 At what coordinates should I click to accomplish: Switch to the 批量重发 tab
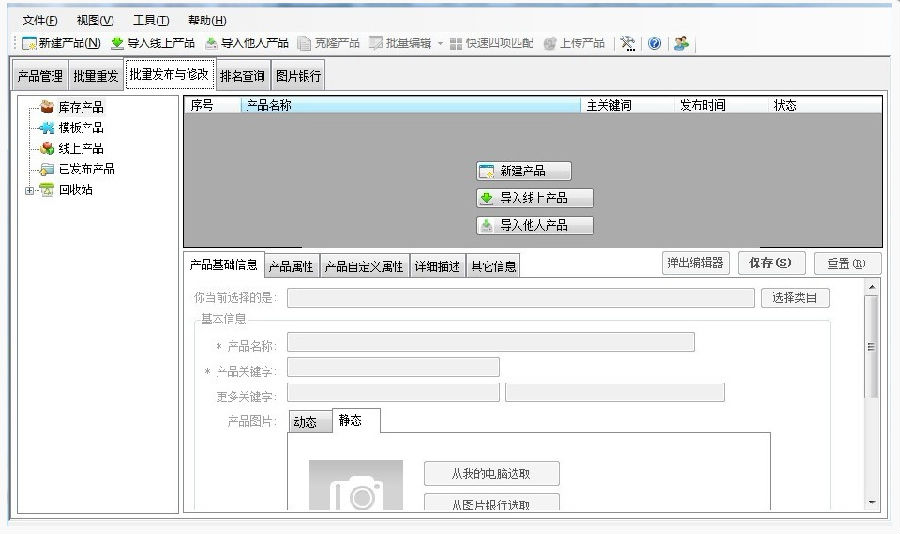(96, 75)
